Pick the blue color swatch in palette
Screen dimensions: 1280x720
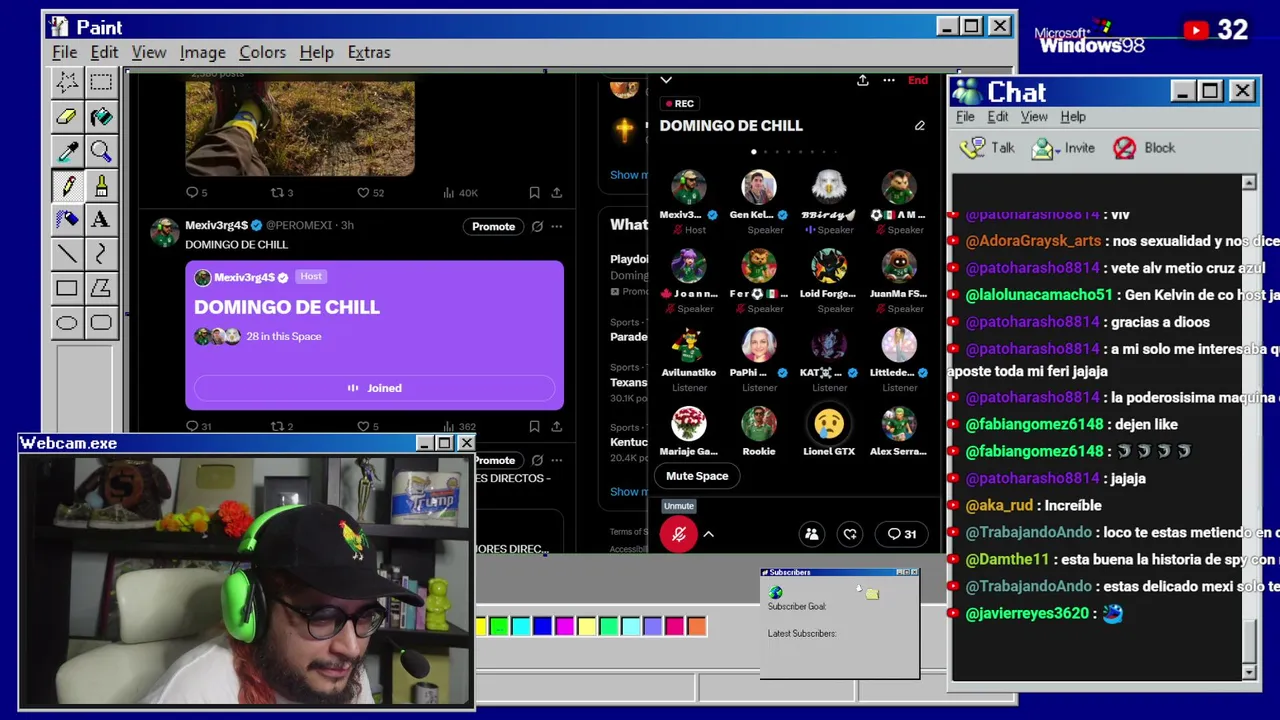tap(542, 627)
